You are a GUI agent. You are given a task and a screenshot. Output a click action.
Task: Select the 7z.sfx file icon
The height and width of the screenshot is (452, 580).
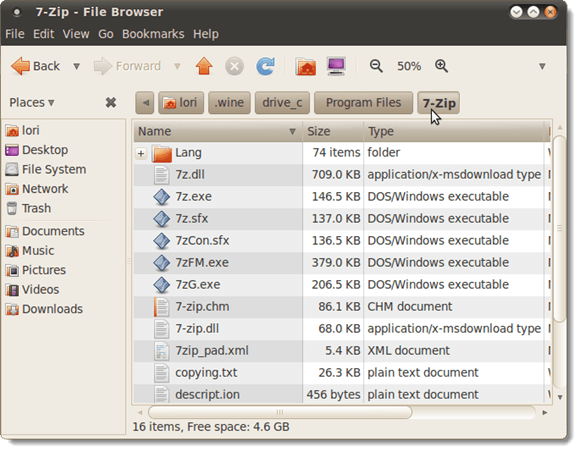[x=162, y=219]
